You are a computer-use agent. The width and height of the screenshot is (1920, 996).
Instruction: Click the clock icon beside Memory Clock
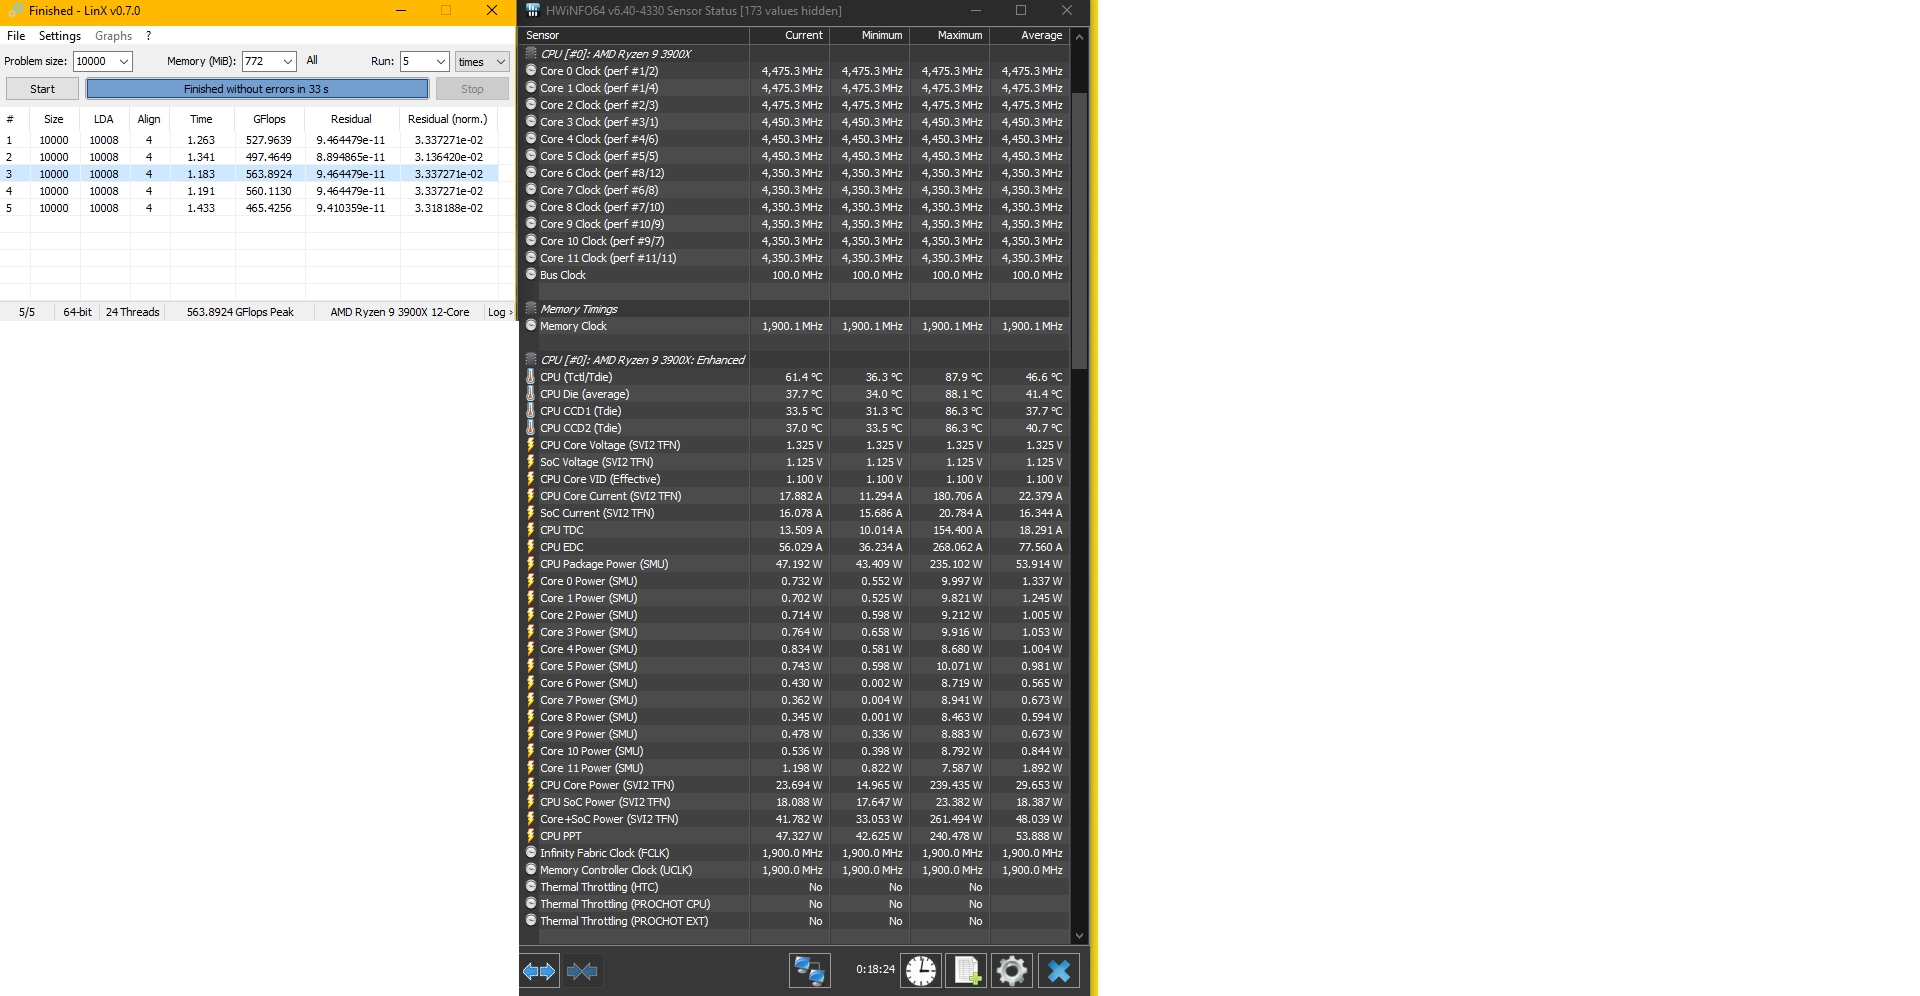(531, 326)
